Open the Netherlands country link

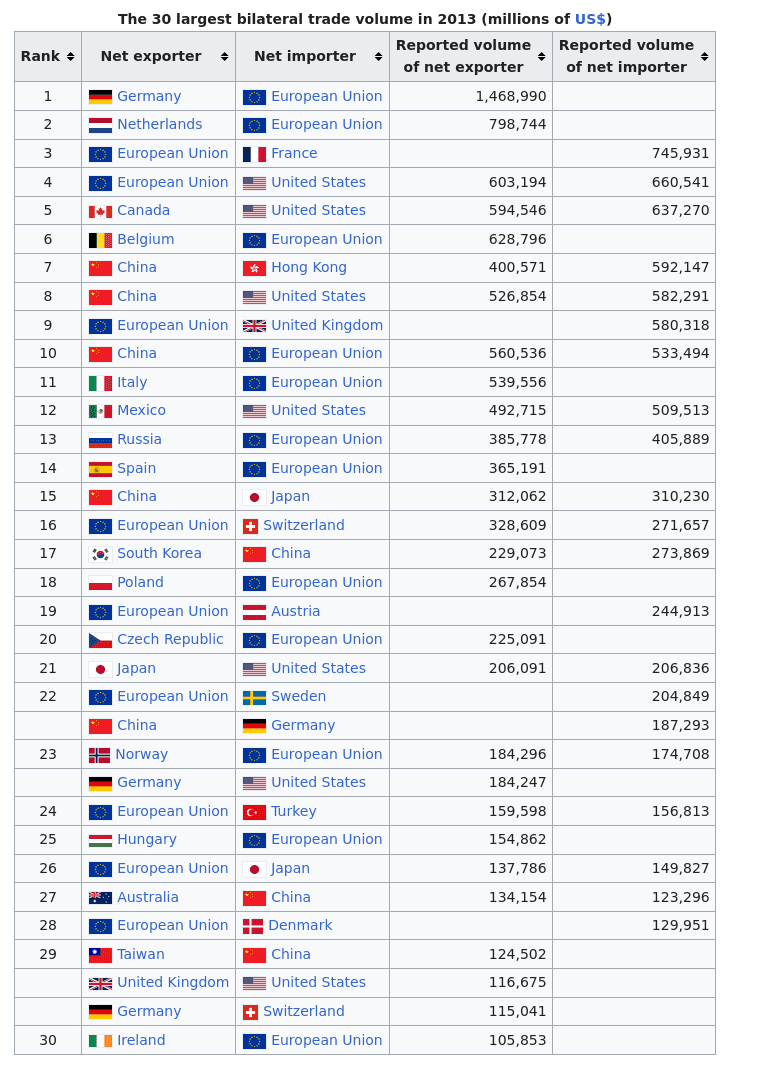tap(159, 125)
